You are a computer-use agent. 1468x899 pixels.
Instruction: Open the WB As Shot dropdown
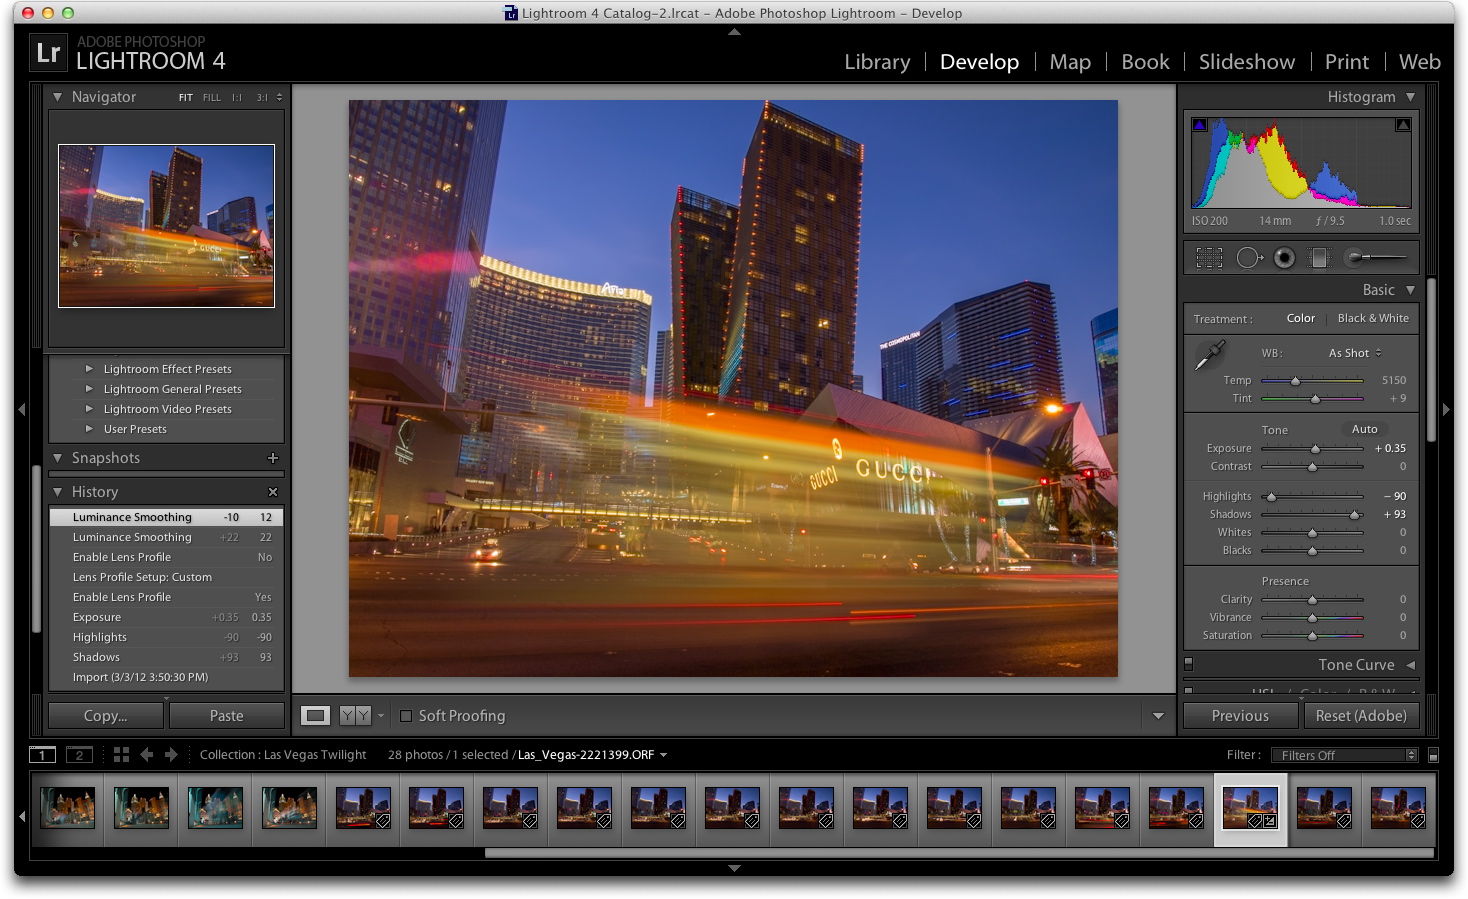[1354, 353]
